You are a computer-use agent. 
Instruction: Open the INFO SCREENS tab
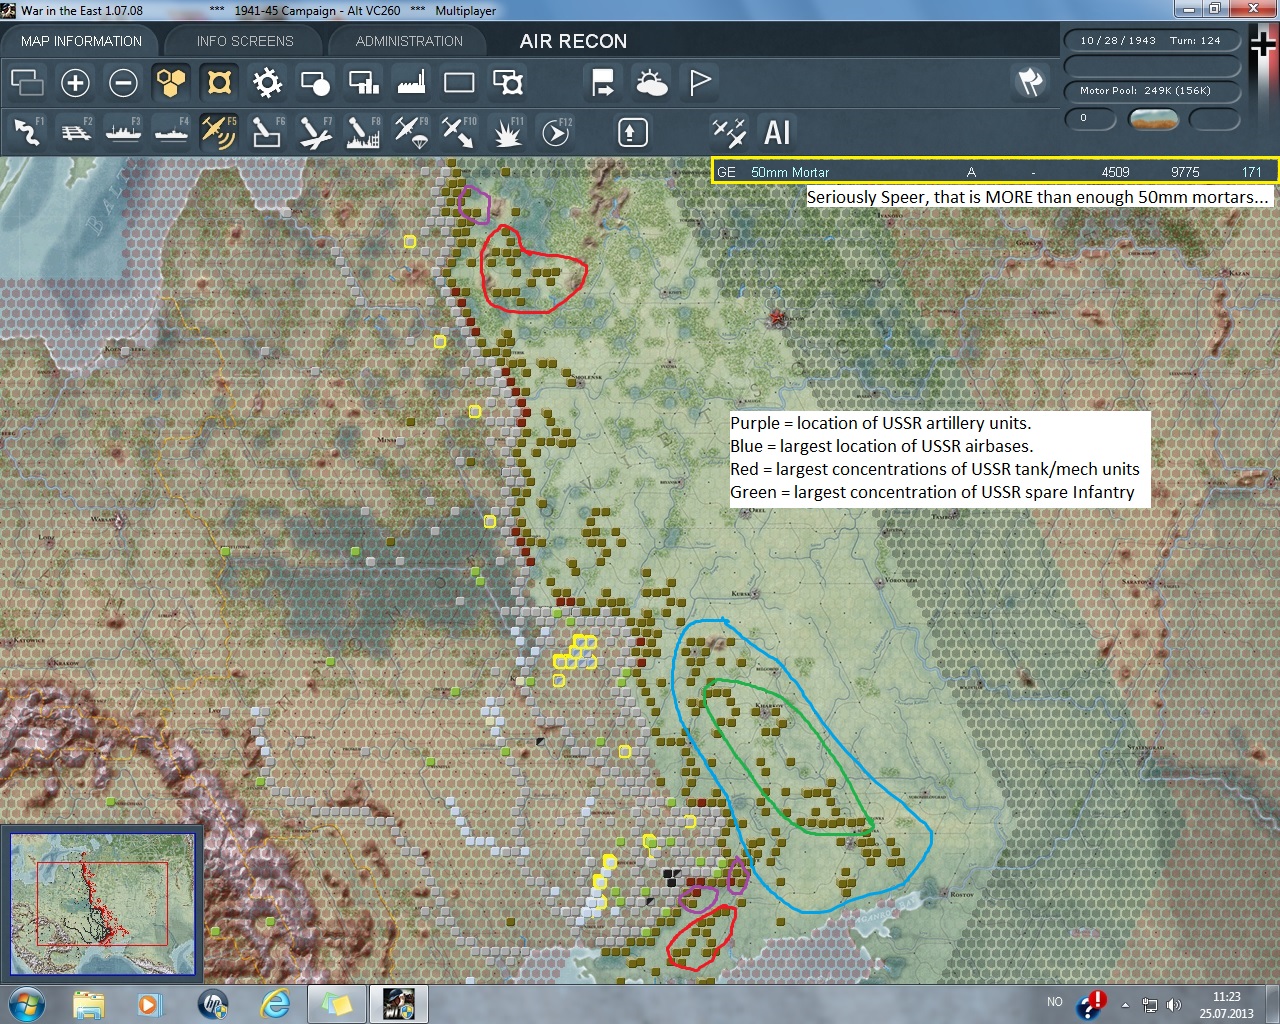(245, 41)
